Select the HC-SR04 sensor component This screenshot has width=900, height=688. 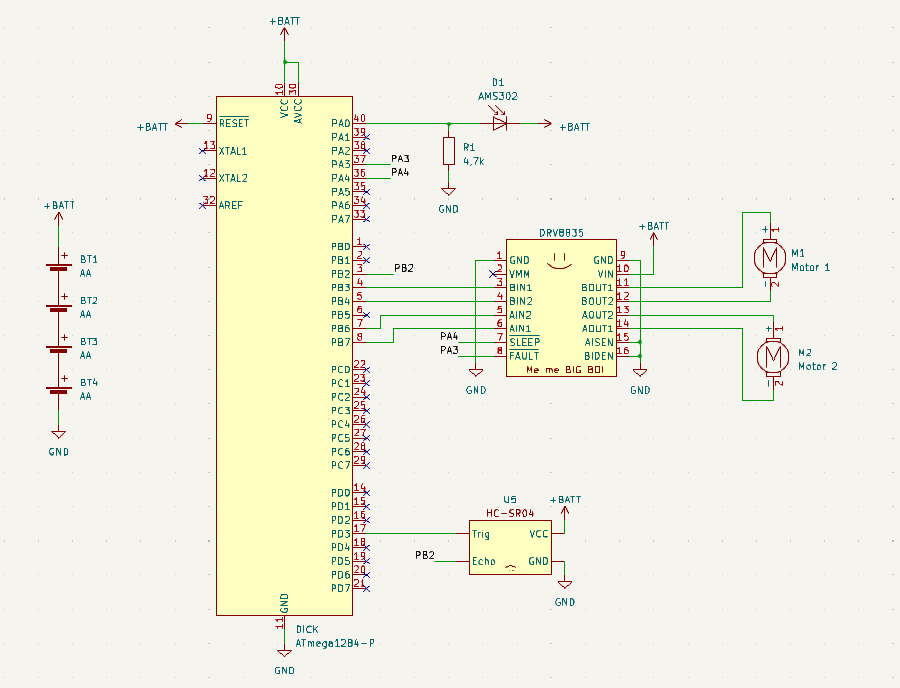click(510, 547)
